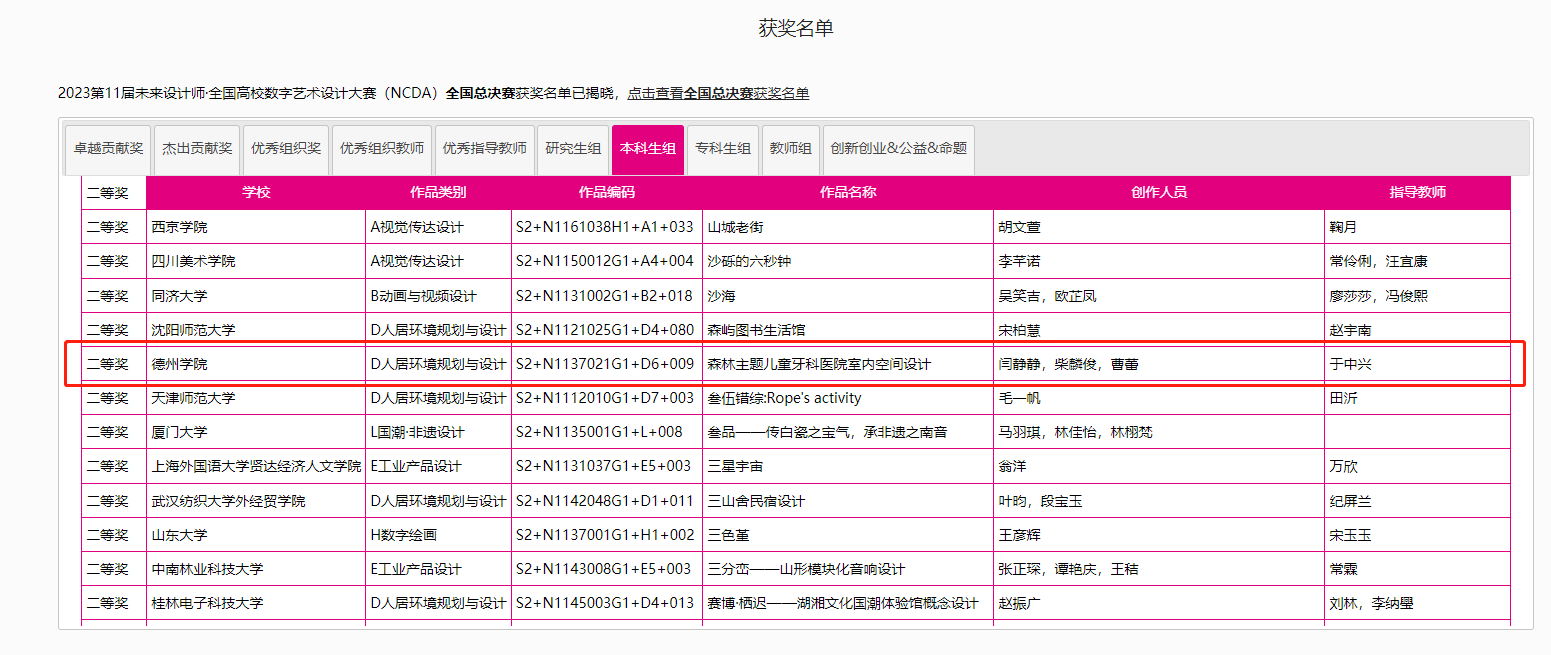
Task: Click the 作品编码 column header
Action: (x=606, y=192)
